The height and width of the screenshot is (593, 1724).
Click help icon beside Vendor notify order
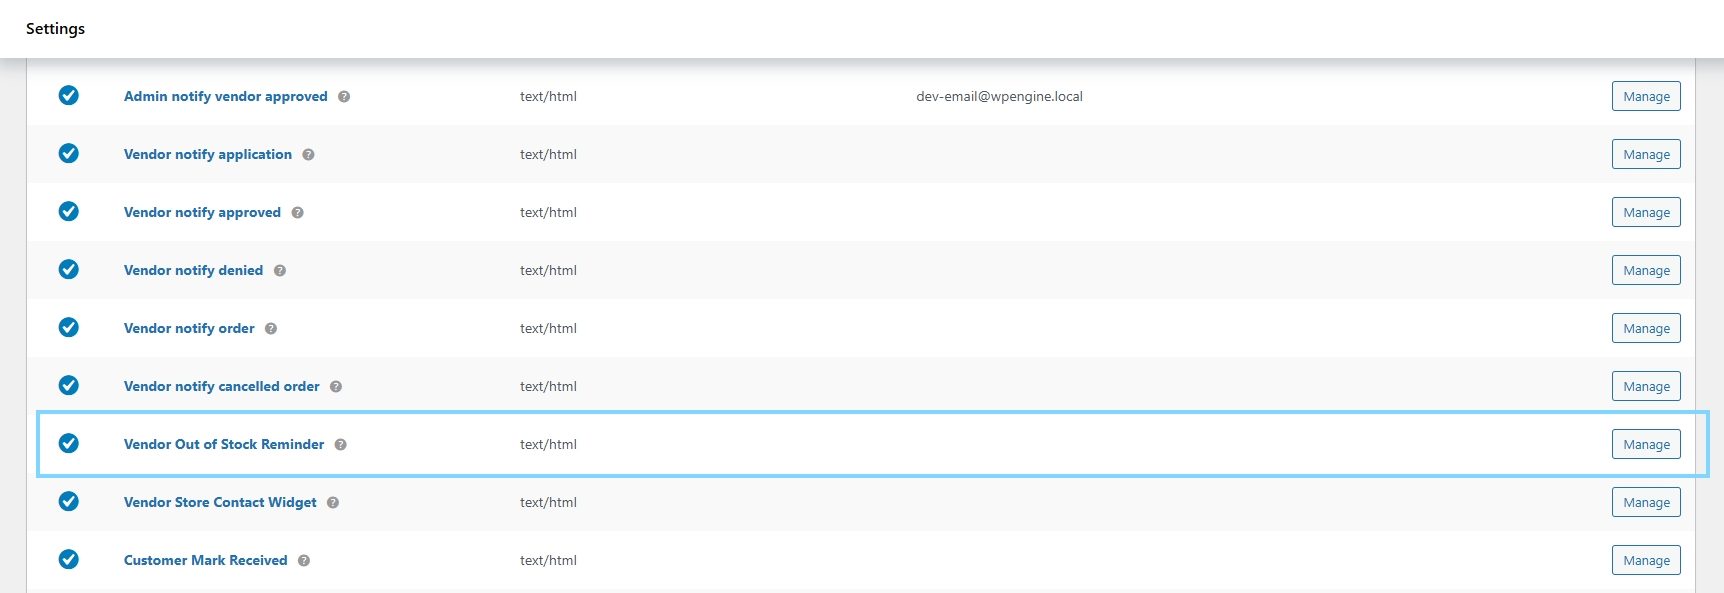(271, 329)
